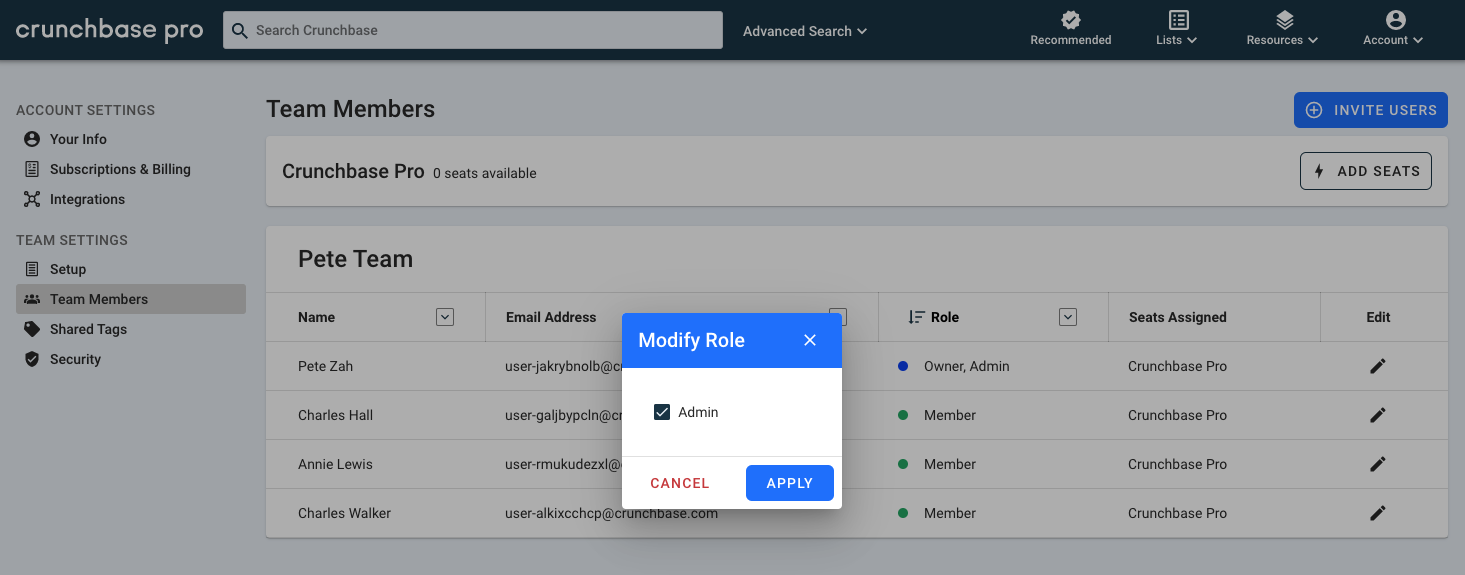Apply the role change
This screenshot has width=1465, height=575.
(790, 483)
